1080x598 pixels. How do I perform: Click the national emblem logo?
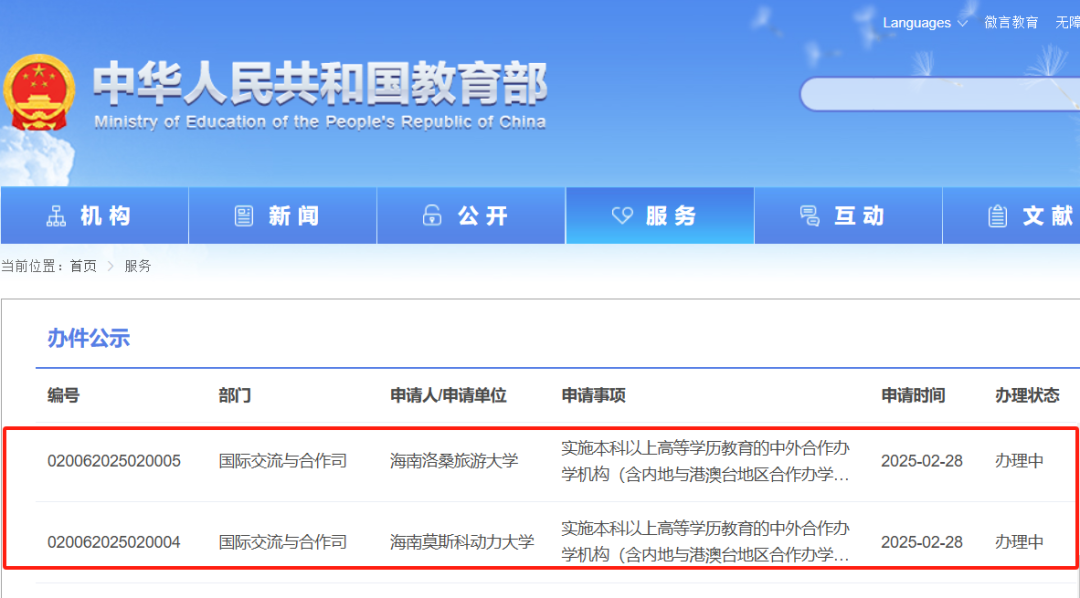point(38,95)
